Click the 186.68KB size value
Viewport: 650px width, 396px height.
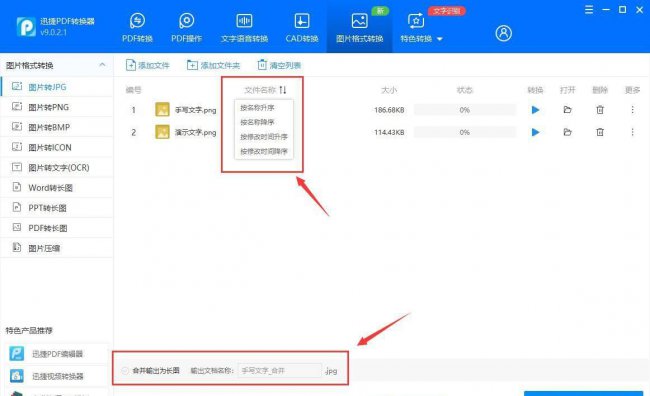pos(389,110)
